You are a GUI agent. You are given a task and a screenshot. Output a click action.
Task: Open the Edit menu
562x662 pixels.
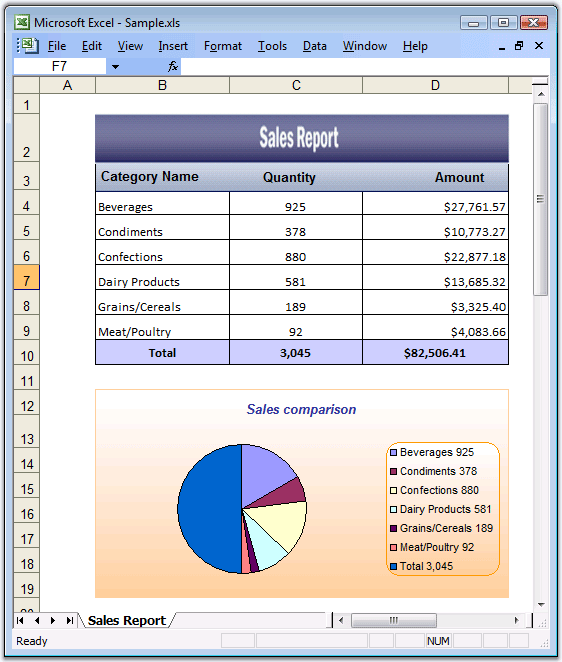point(92,46)
